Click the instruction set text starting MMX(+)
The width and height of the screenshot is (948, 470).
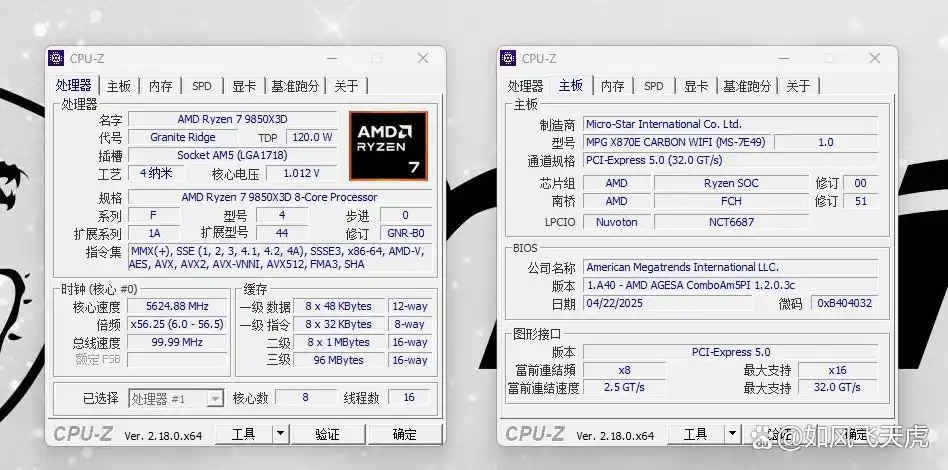280,258
